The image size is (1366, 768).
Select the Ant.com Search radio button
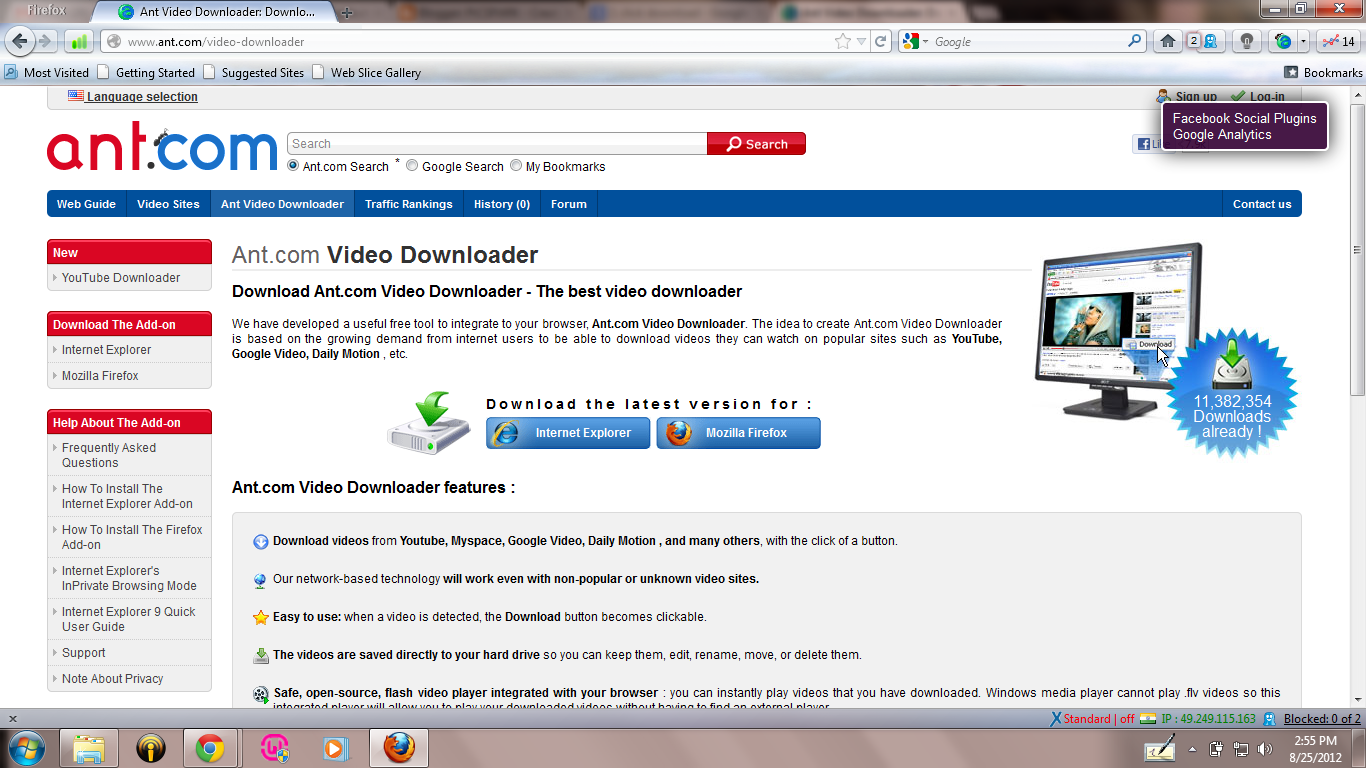tap(294, 166)
